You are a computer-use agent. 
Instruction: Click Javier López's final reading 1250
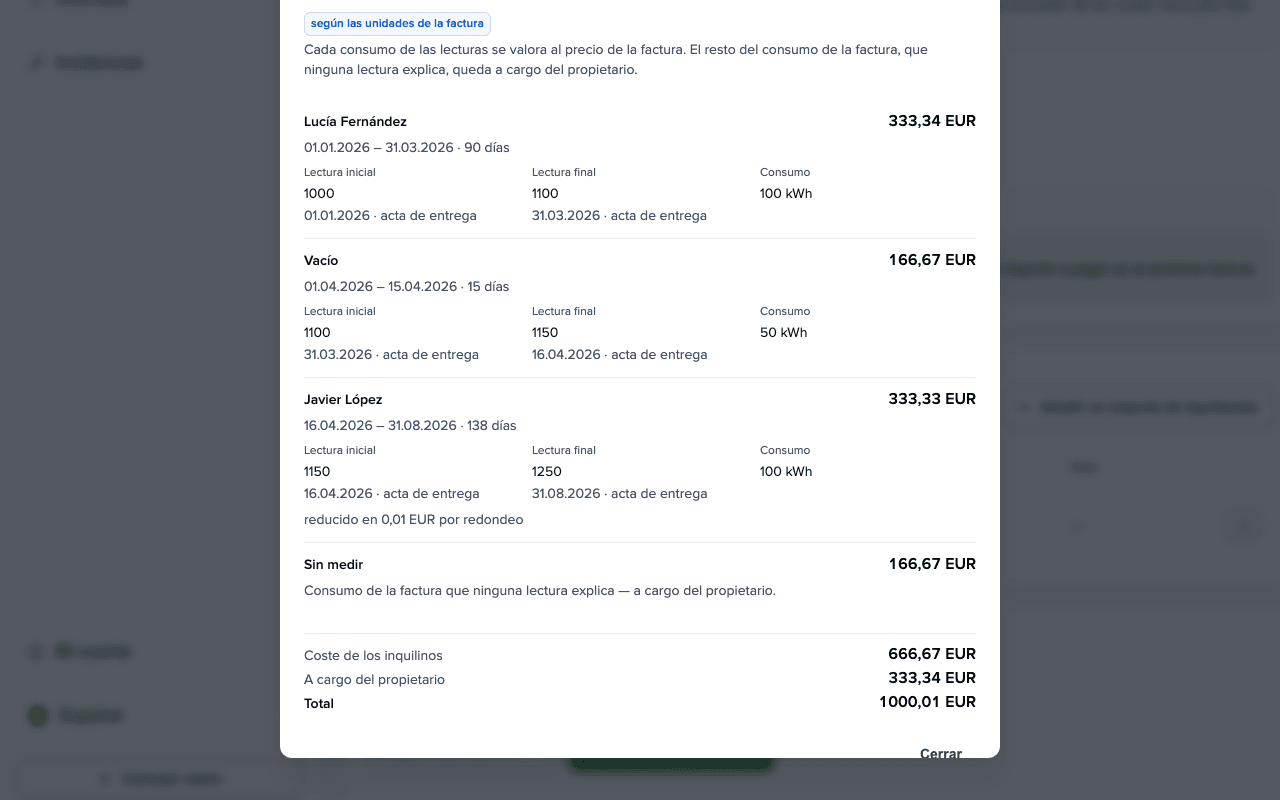pyautogui.click(x=547, y=471)
